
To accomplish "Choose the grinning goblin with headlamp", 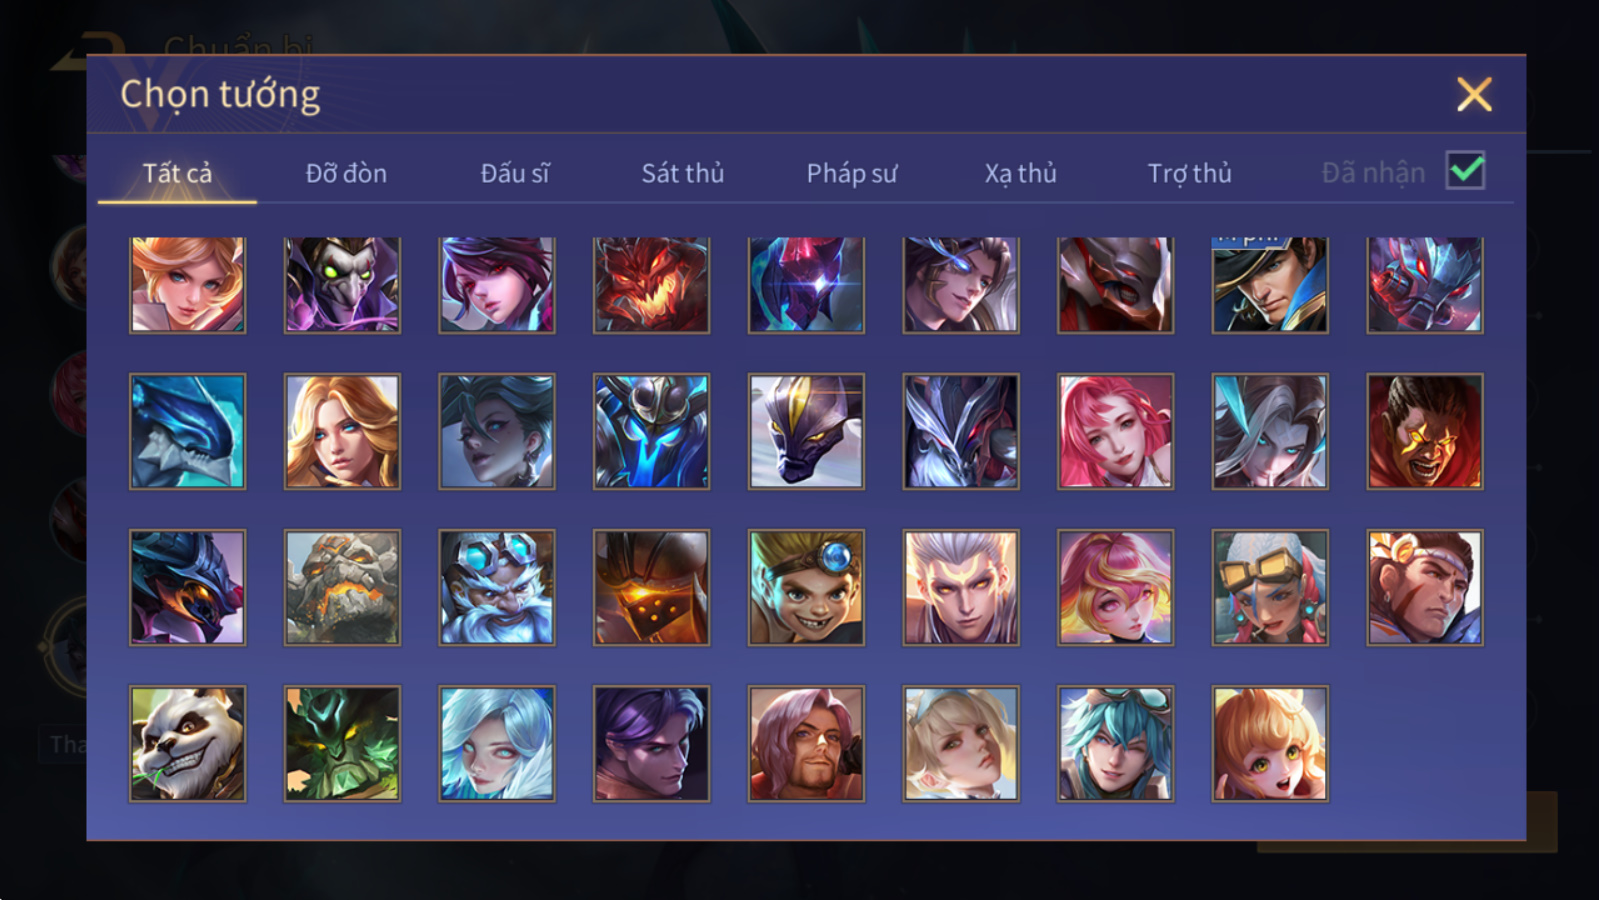I will (806, 587).
